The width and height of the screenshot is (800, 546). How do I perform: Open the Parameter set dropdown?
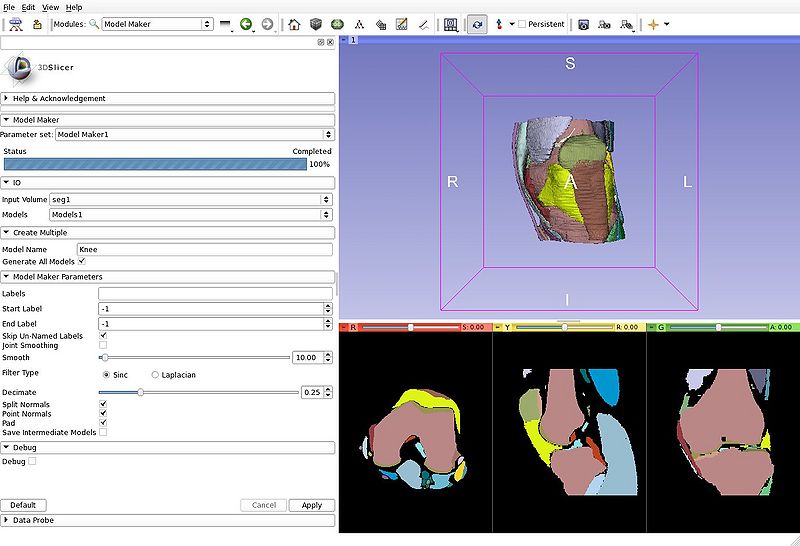tap(194, 134)
